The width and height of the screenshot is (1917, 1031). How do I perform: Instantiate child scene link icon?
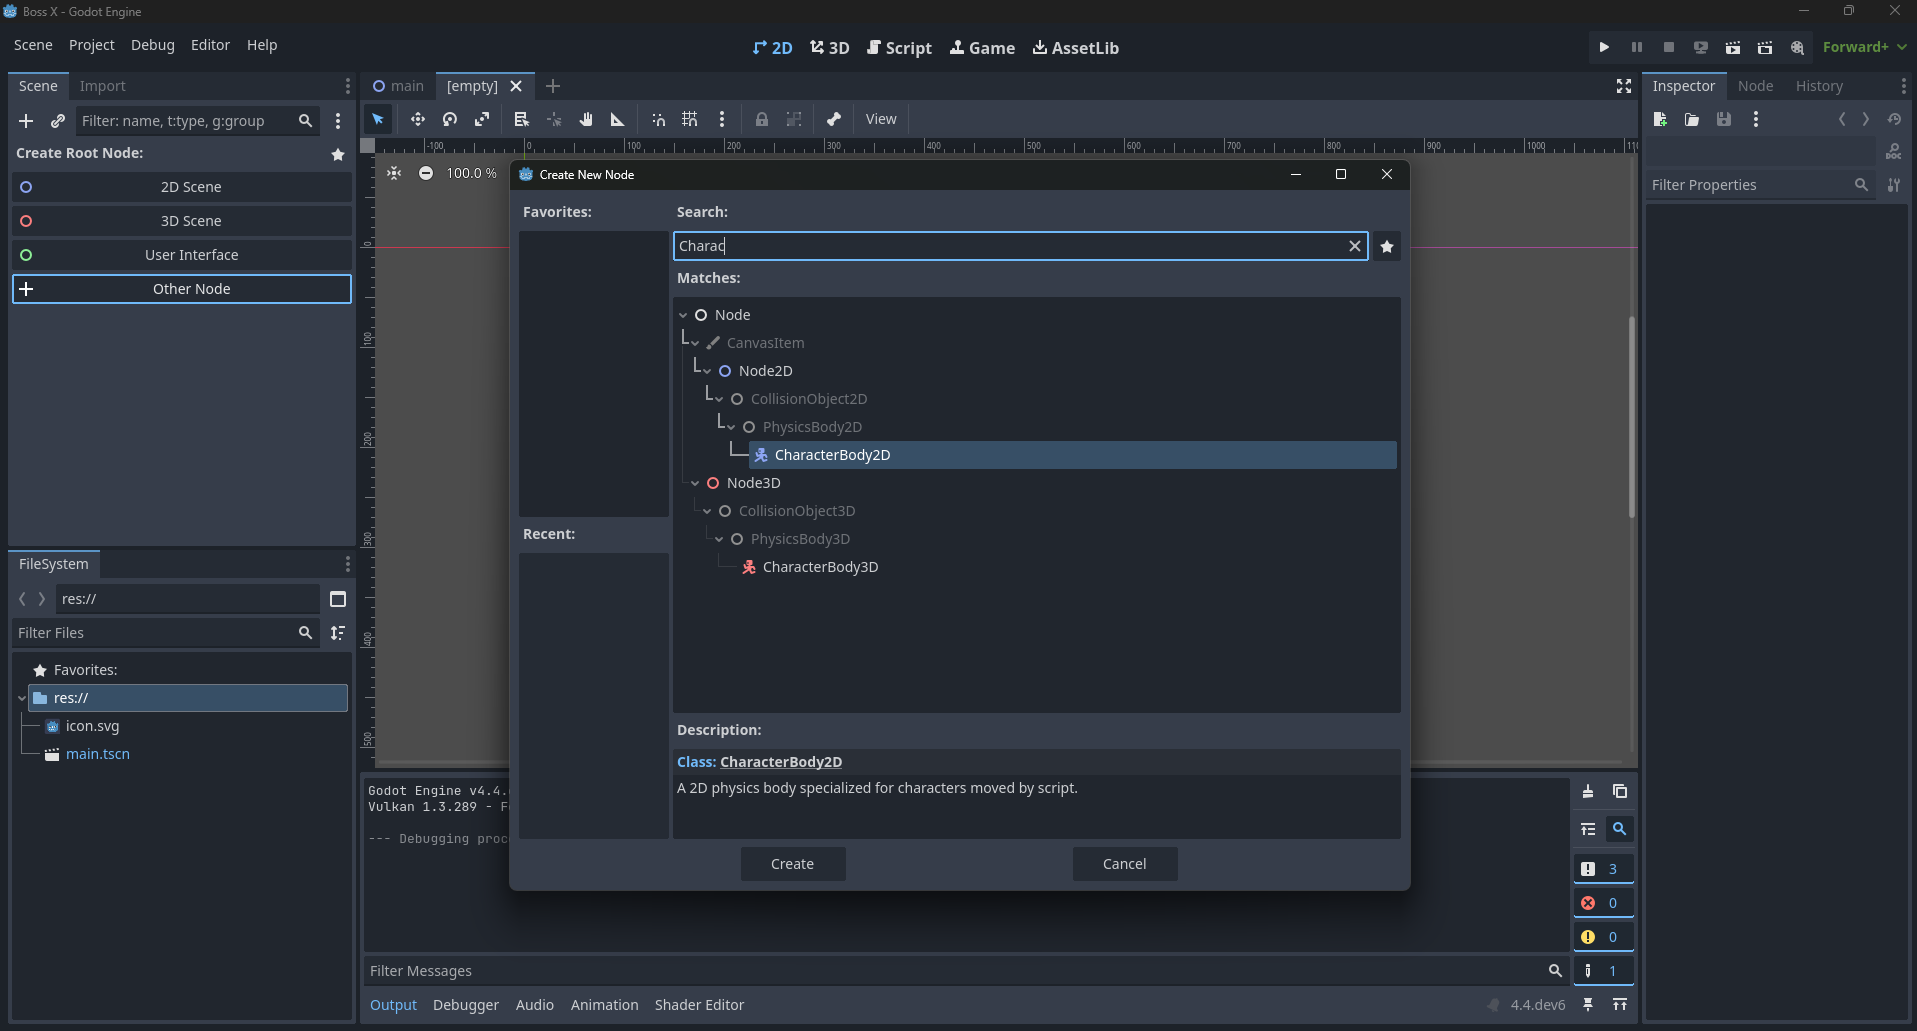click(58, 121)
